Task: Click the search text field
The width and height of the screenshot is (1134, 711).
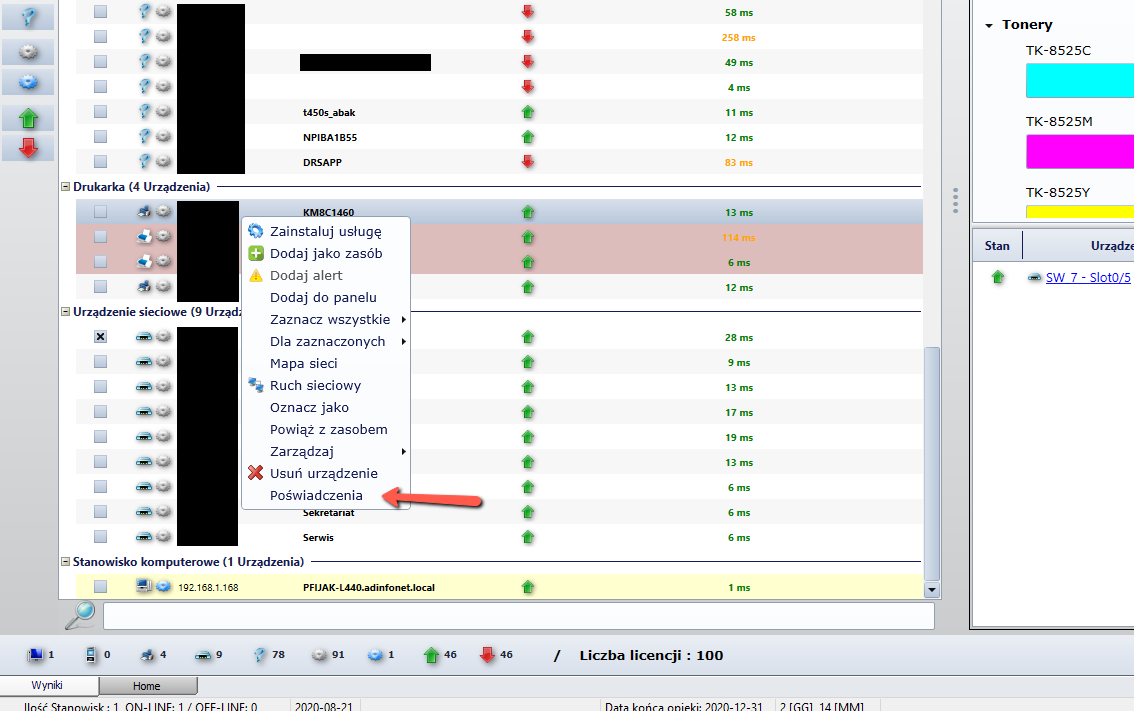Action: 518,616
